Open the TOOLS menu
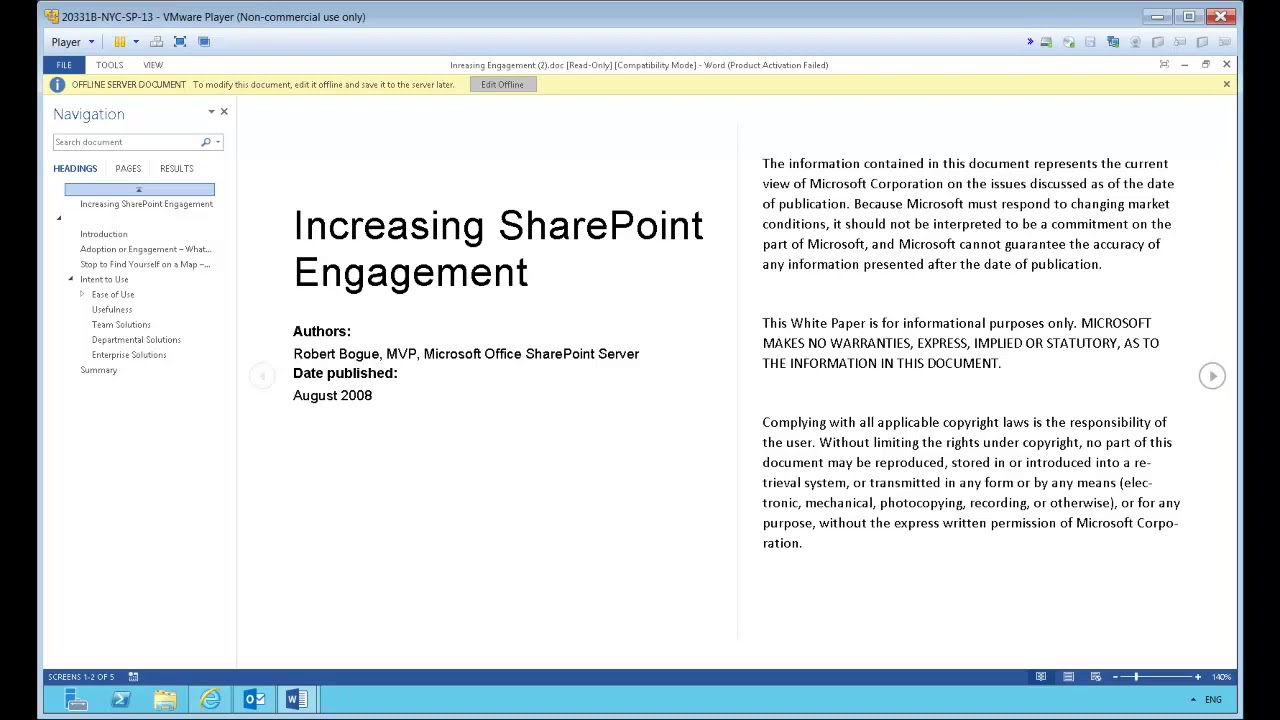1280x720 pixels. click(x=110, y=65)
